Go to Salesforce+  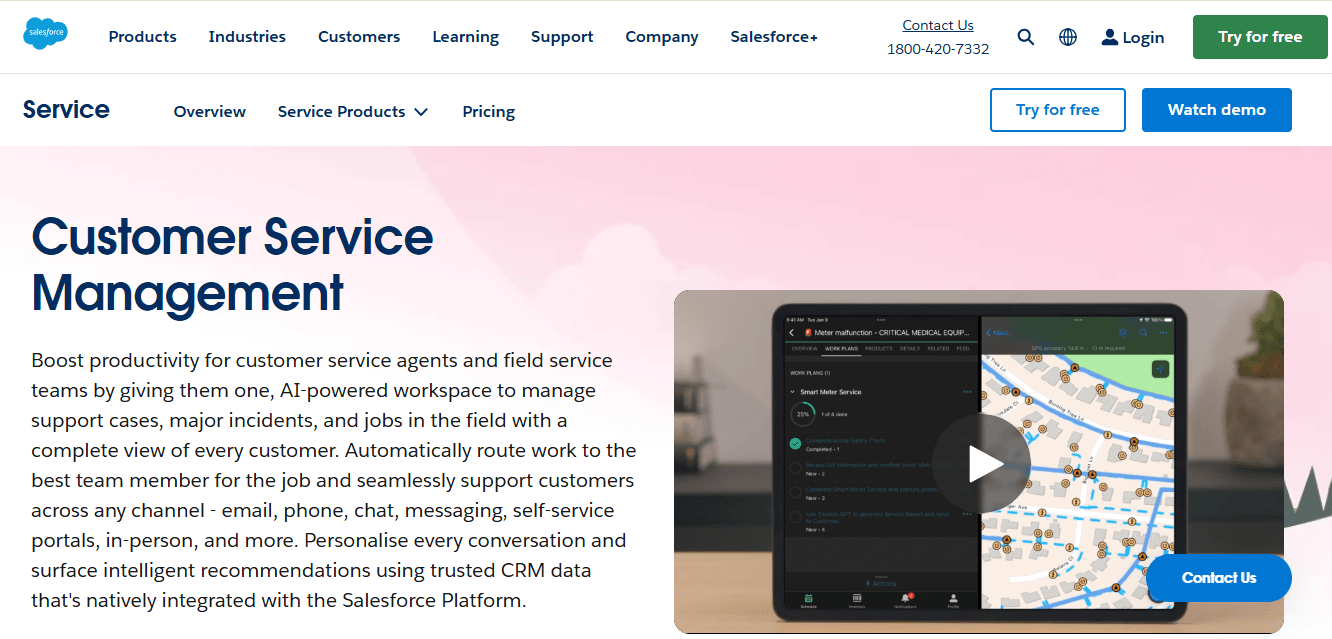[774, 37]
